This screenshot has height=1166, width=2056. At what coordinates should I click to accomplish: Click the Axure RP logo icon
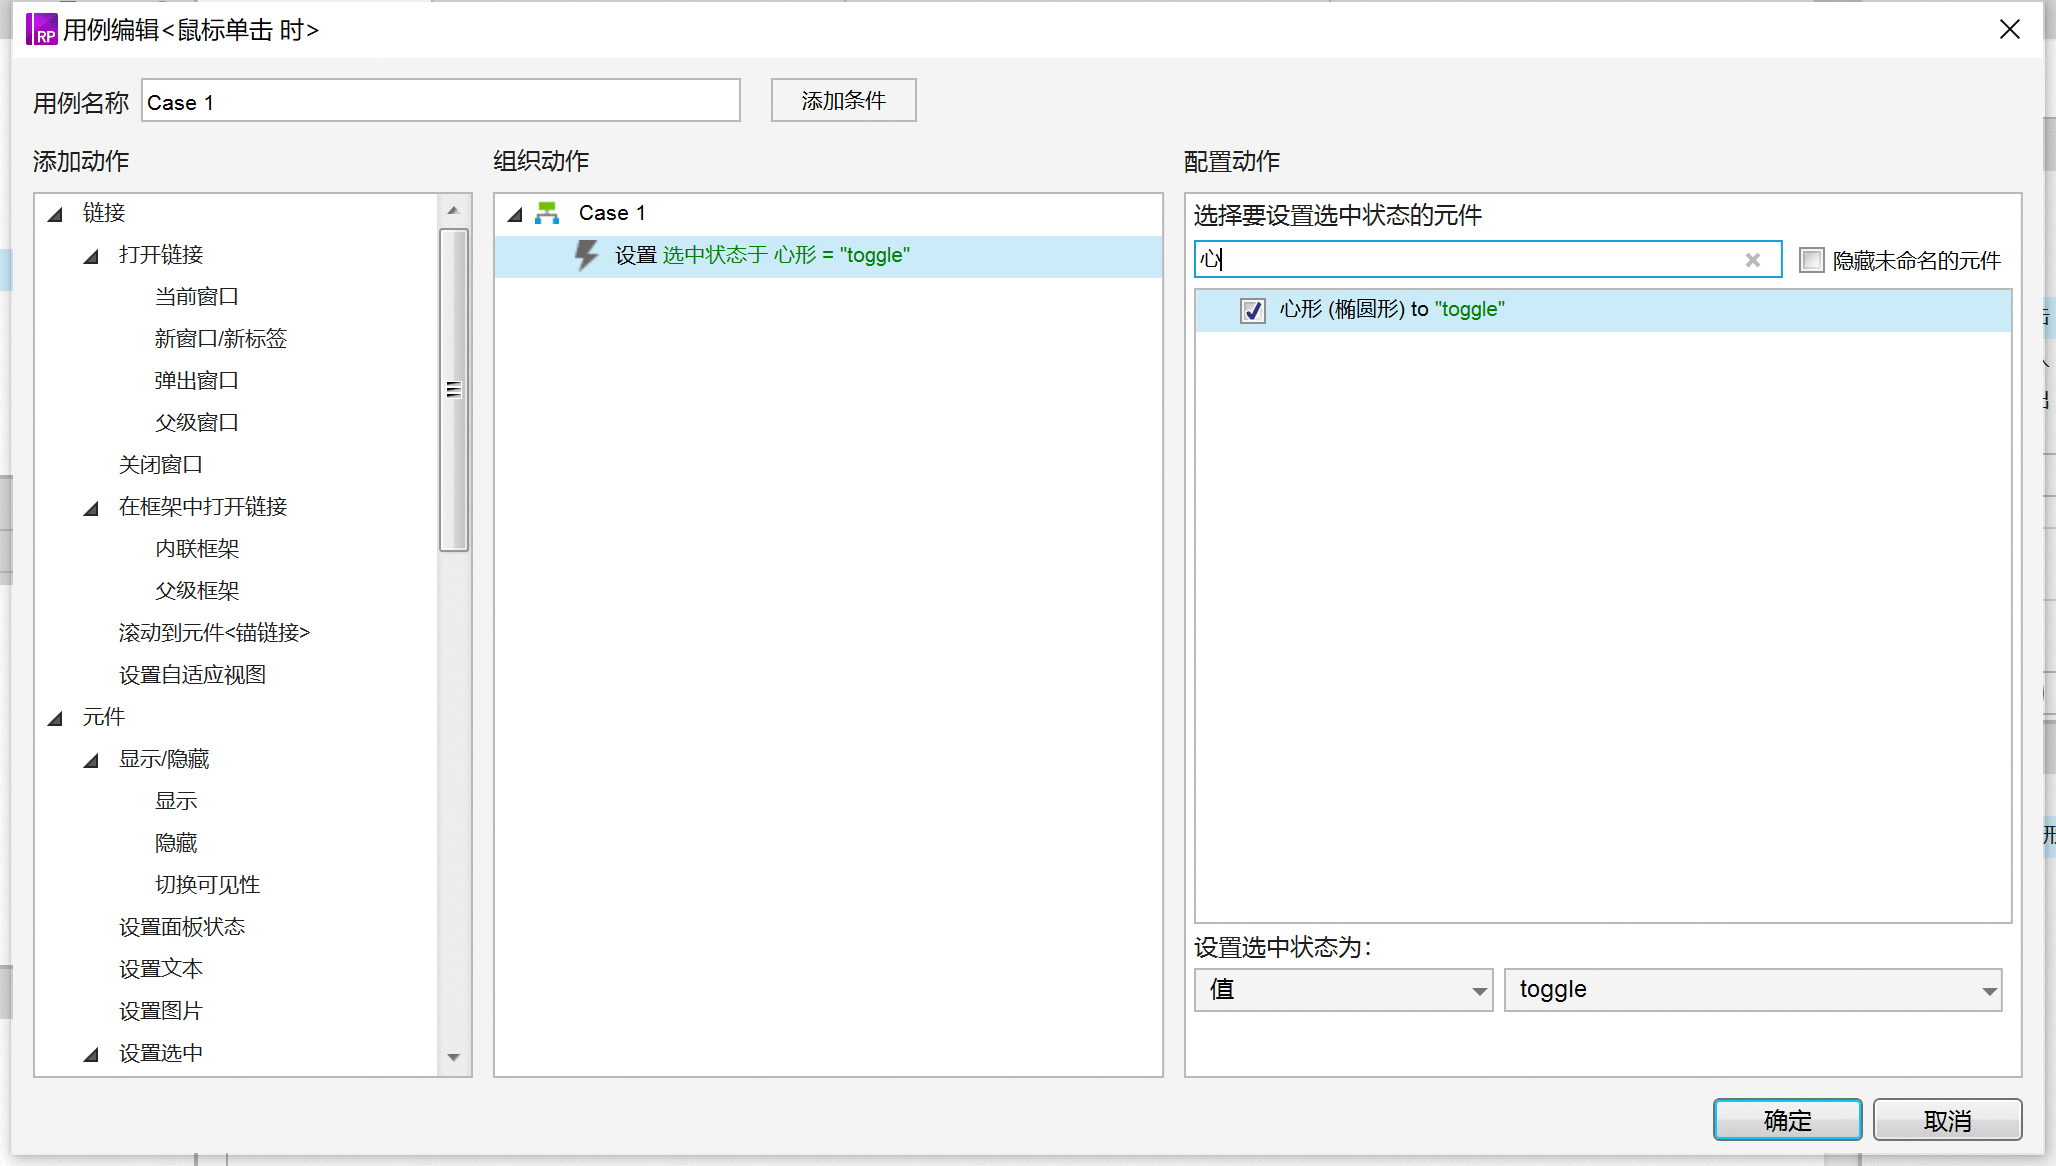click(41, 29)
